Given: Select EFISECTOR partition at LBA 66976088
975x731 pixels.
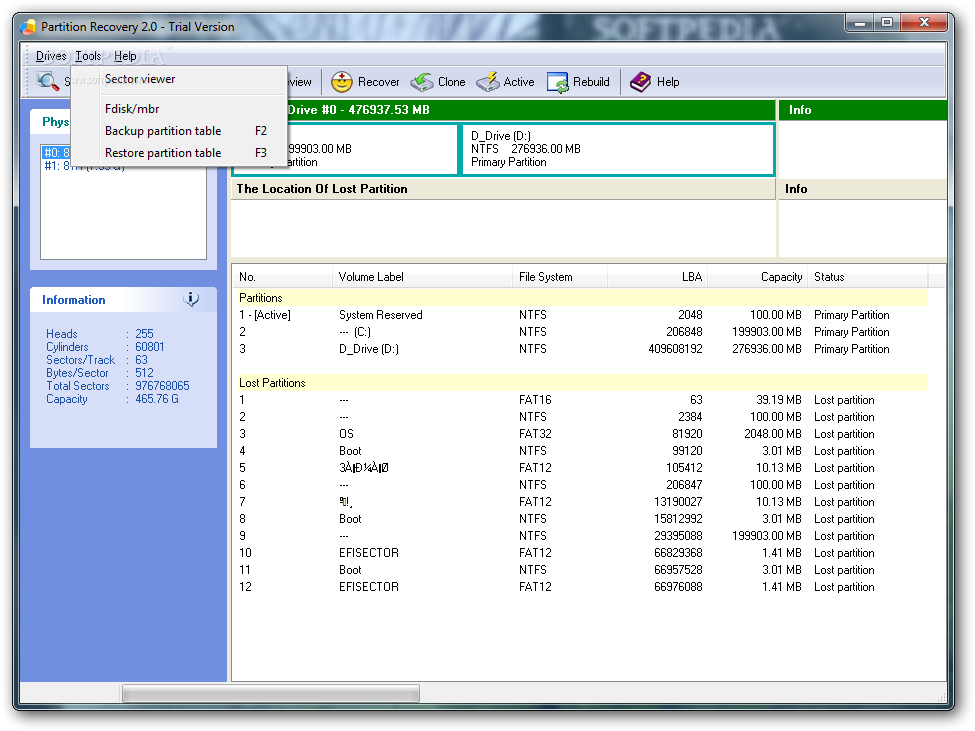Looking at the screenshot, I should tap(581, 587).
